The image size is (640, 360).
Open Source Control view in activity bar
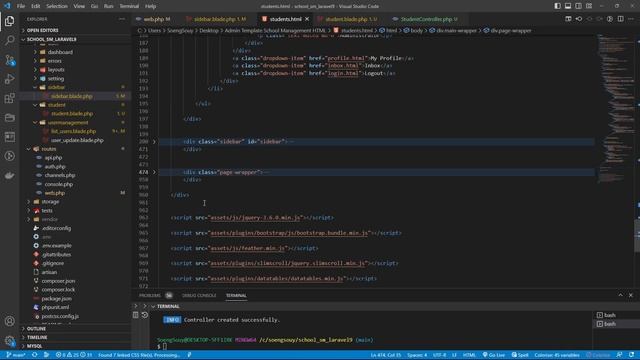[x=9, y=60]
